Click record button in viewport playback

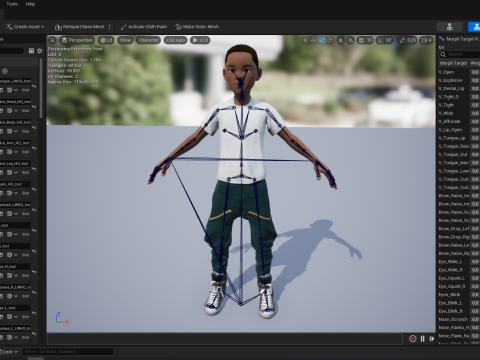[x=413, y=339]
